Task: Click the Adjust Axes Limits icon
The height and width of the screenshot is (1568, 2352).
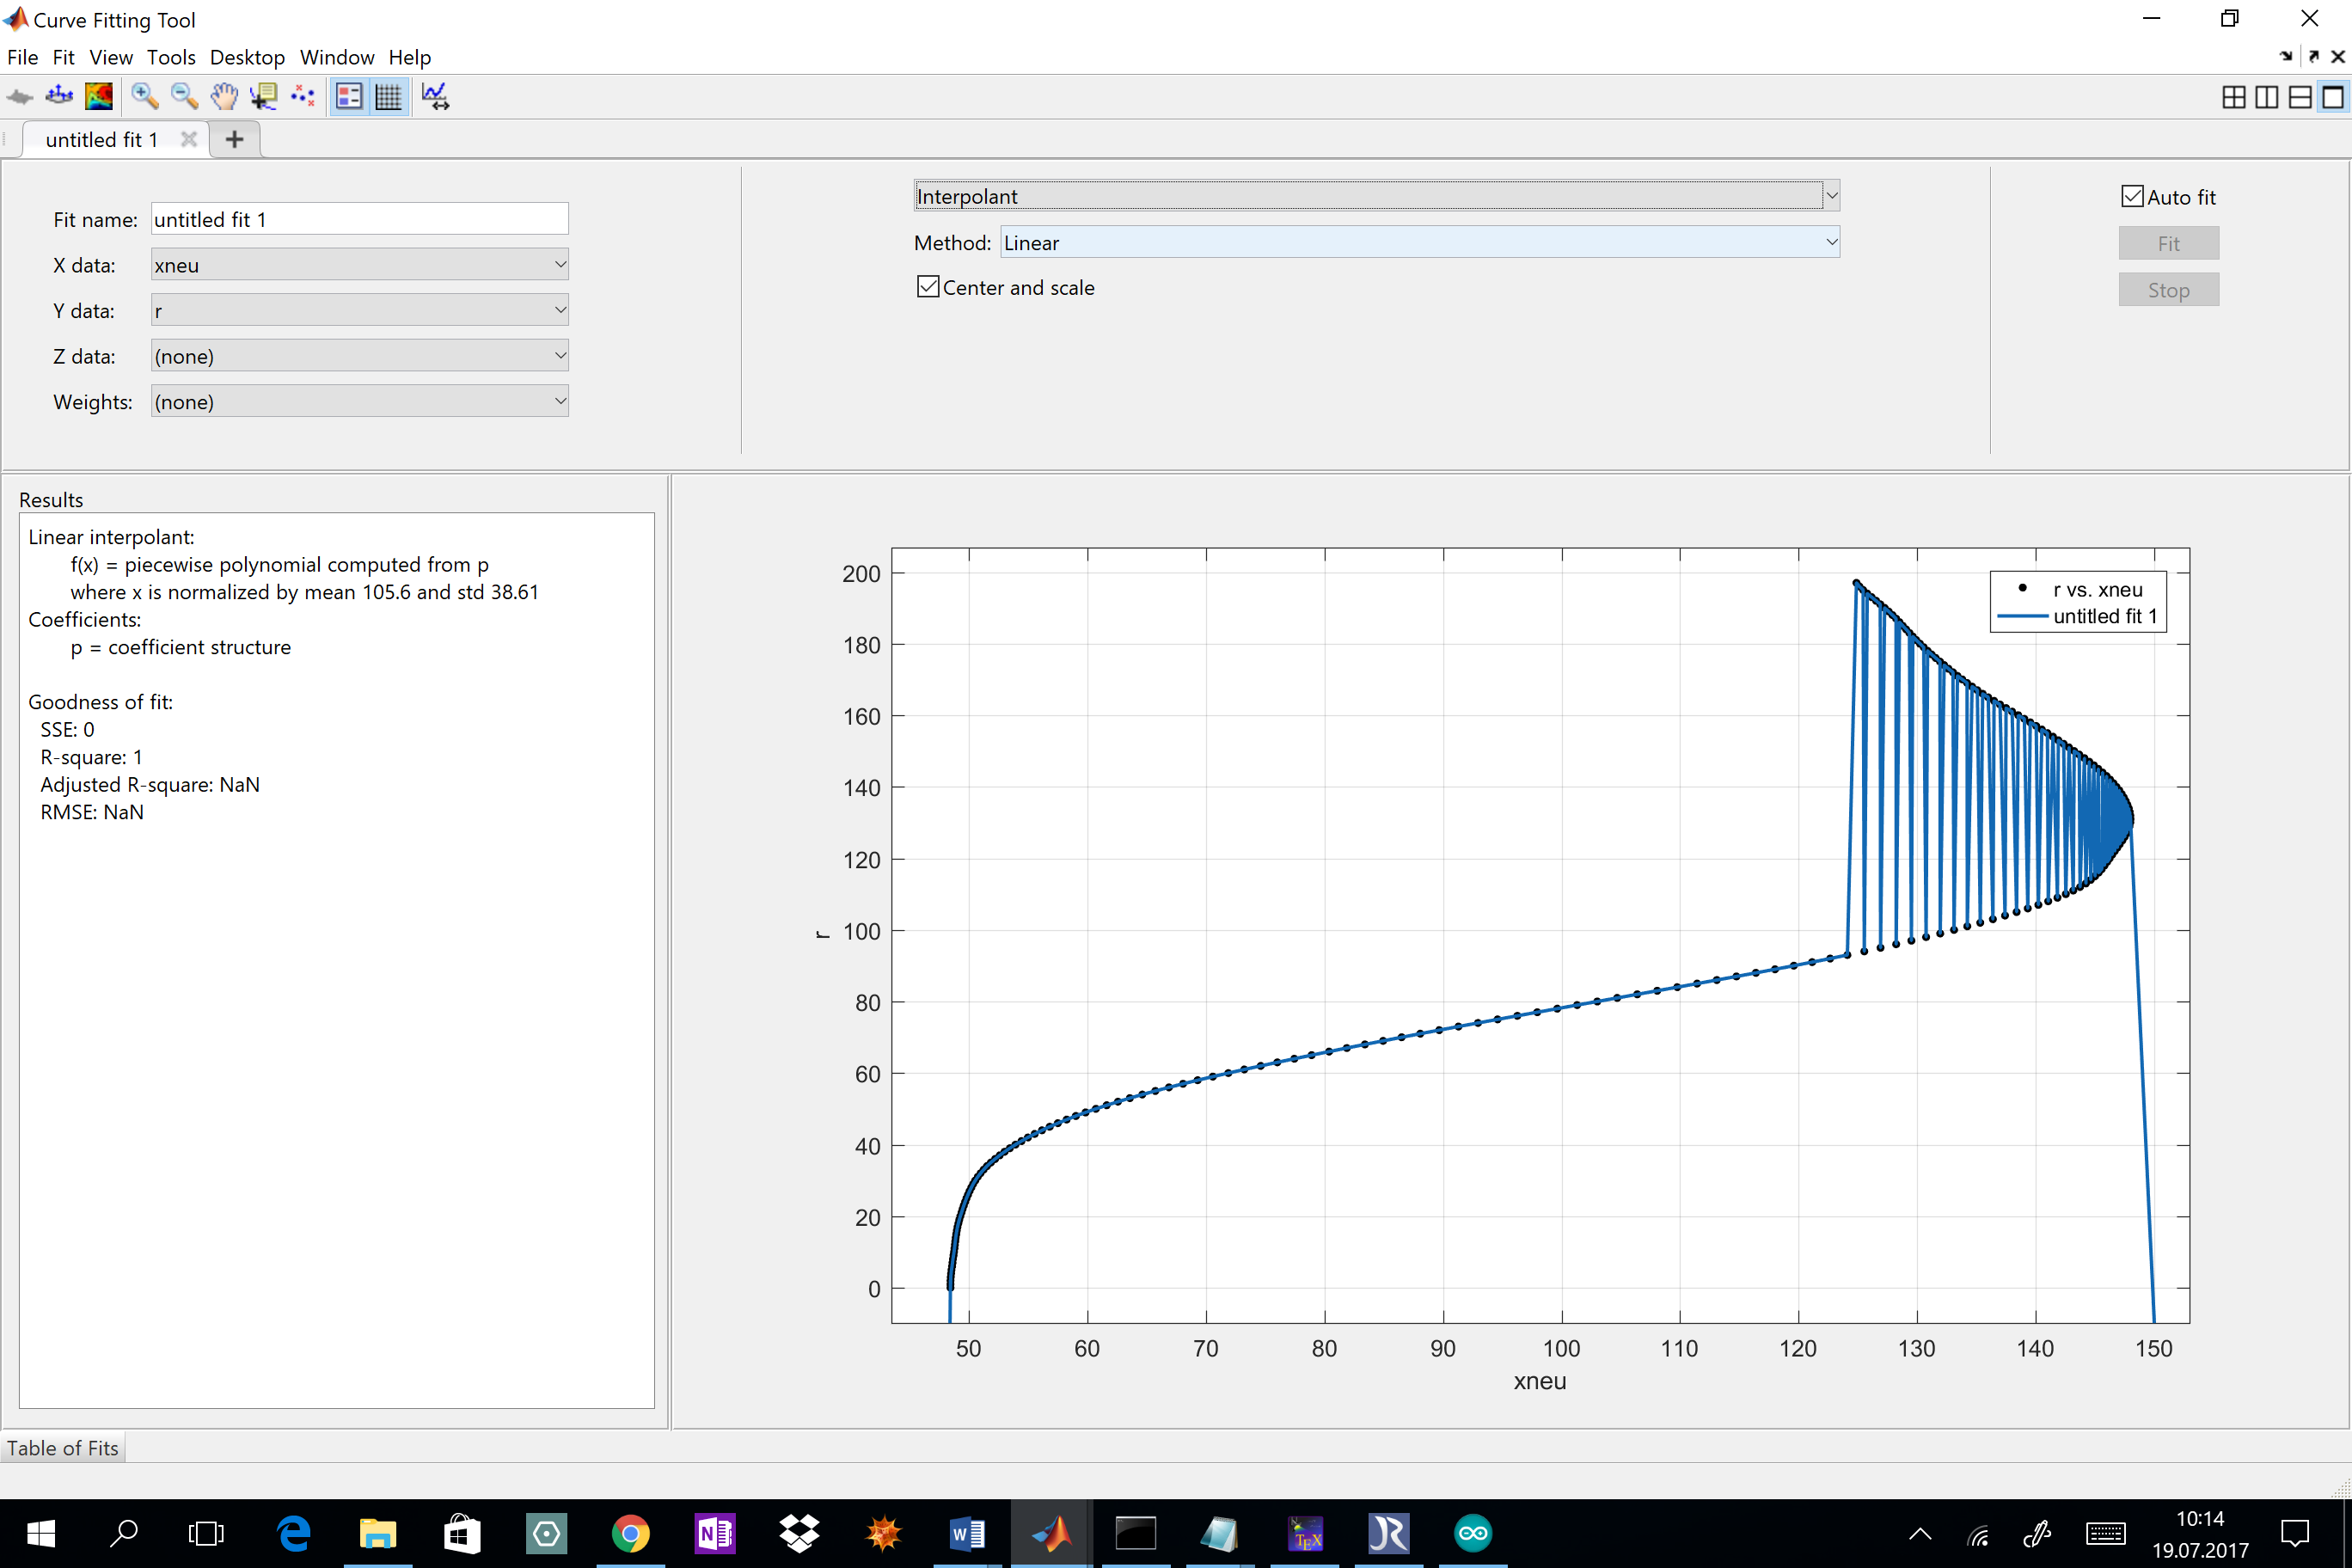Action: pos(436,96)
